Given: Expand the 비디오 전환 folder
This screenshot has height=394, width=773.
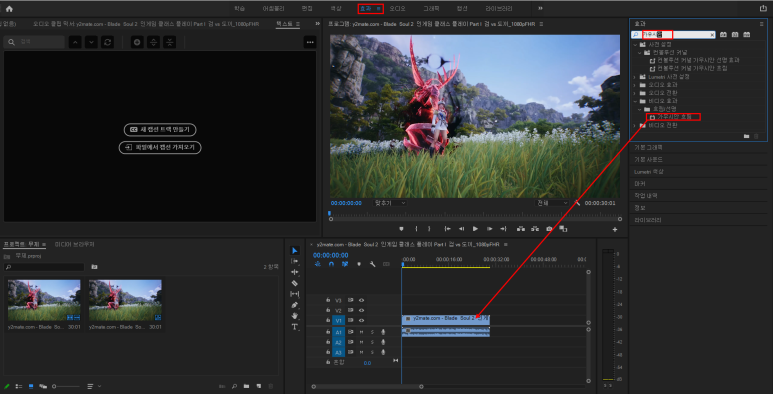Looking at the screenshot, I should pyautogui.click(x=635, y=125).
